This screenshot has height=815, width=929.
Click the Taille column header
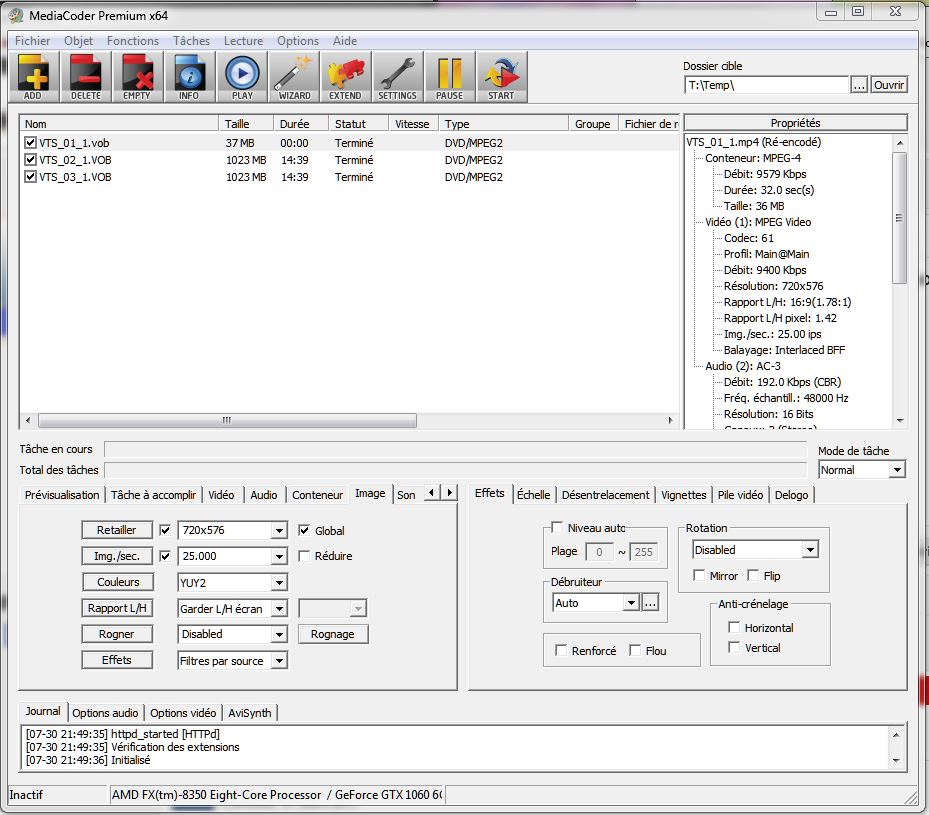245,124
